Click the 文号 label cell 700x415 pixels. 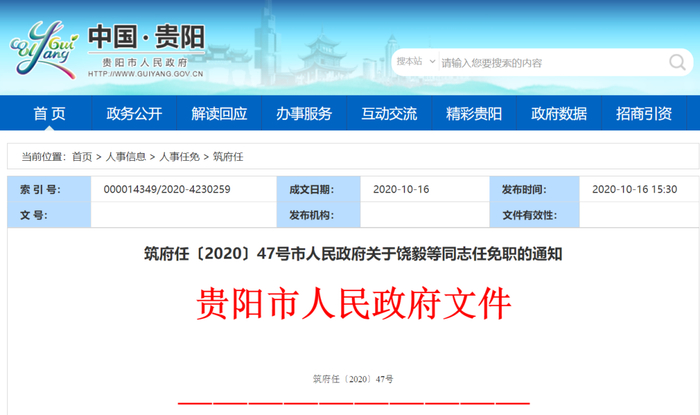point(49,215)
